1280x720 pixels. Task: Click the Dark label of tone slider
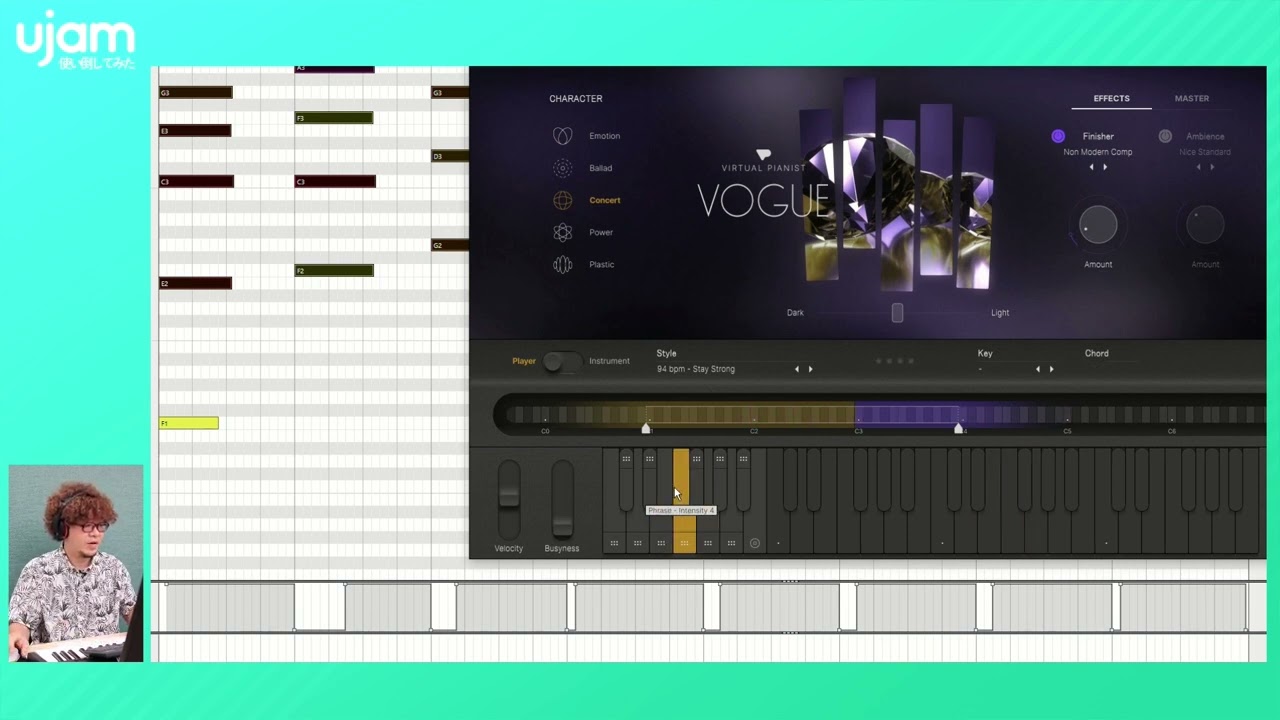795,313
